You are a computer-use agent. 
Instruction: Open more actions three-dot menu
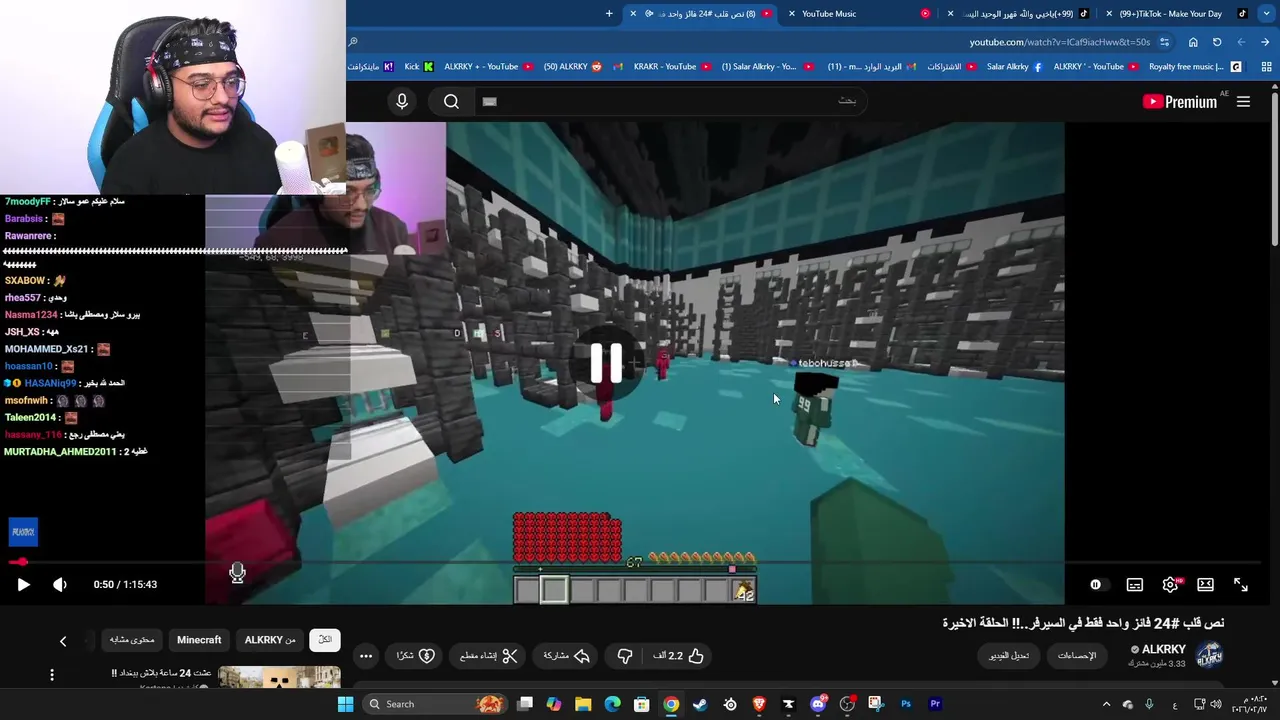pyautogui.click(x=366, y=656)
